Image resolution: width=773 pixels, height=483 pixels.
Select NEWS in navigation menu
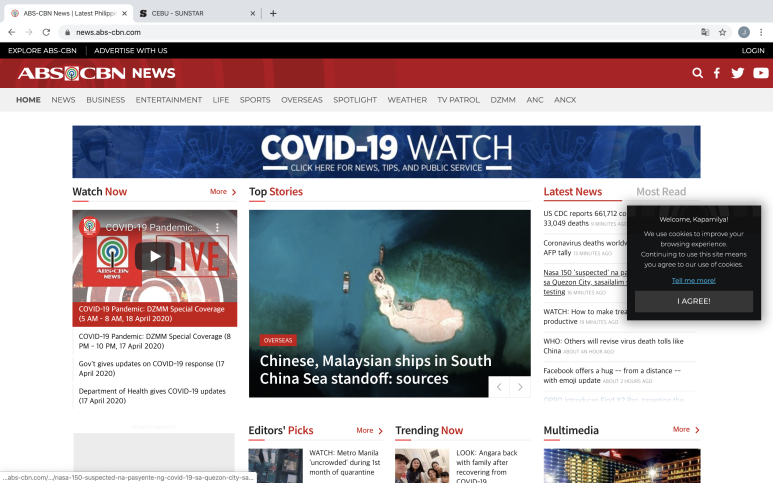pyautogui.click(x=63, y=100)
